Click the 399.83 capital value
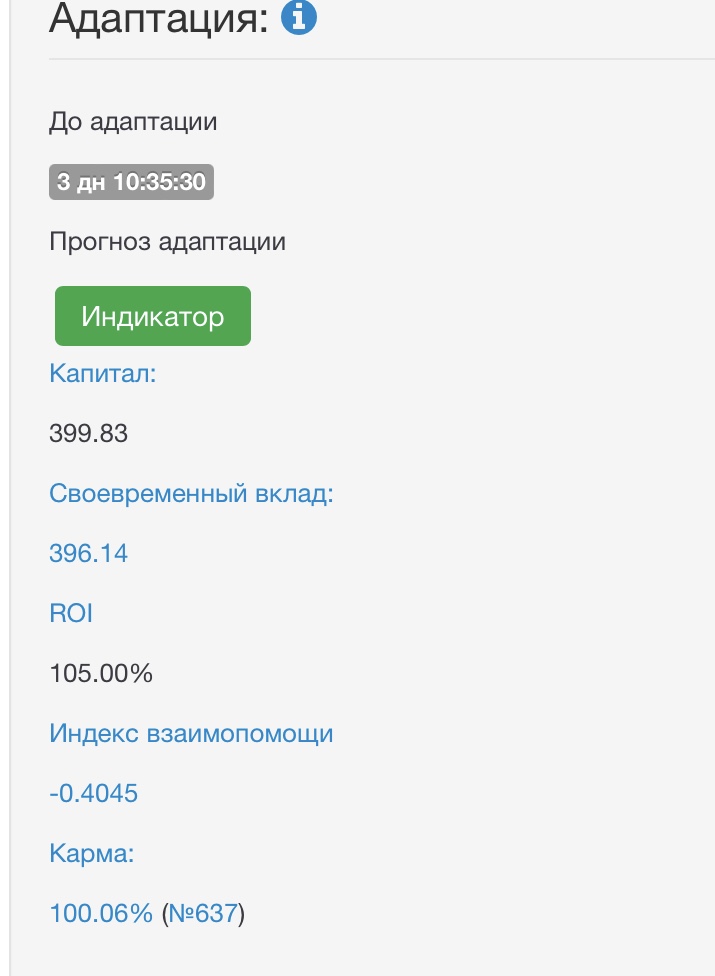The height and width of the screenshot is (976, 715). [88, 433]
